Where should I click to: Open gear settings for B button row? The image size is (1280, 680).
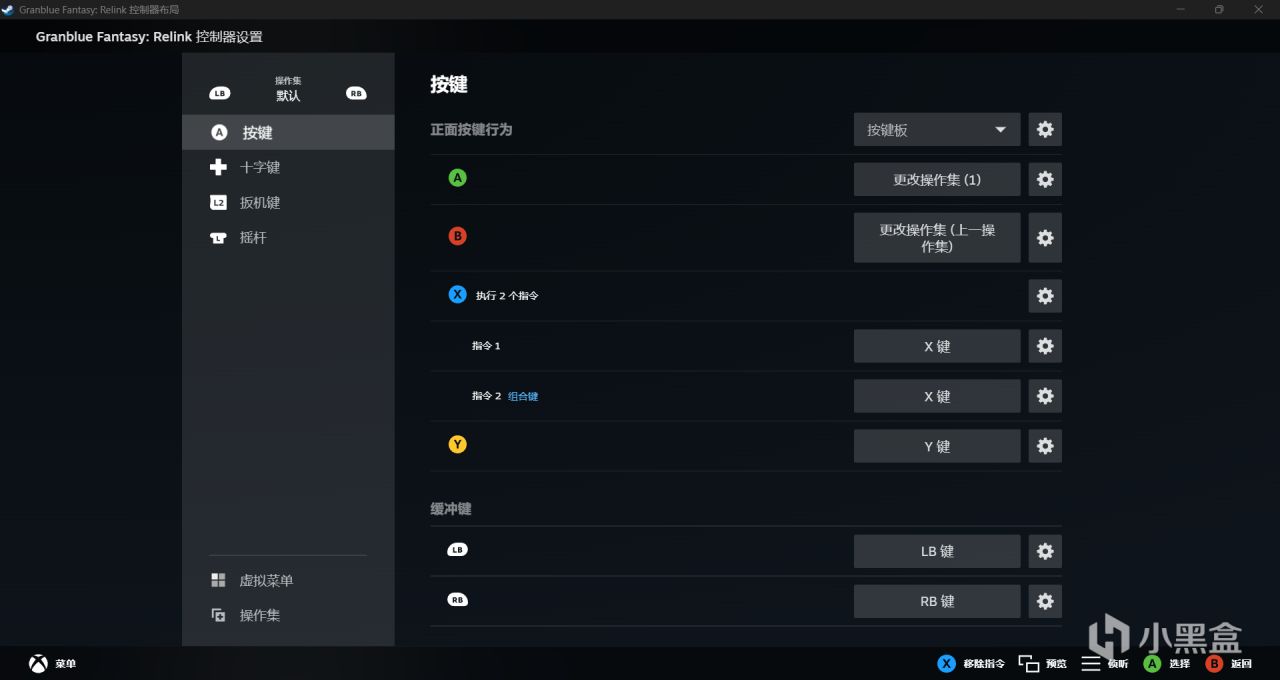[x=1045, y=238]
